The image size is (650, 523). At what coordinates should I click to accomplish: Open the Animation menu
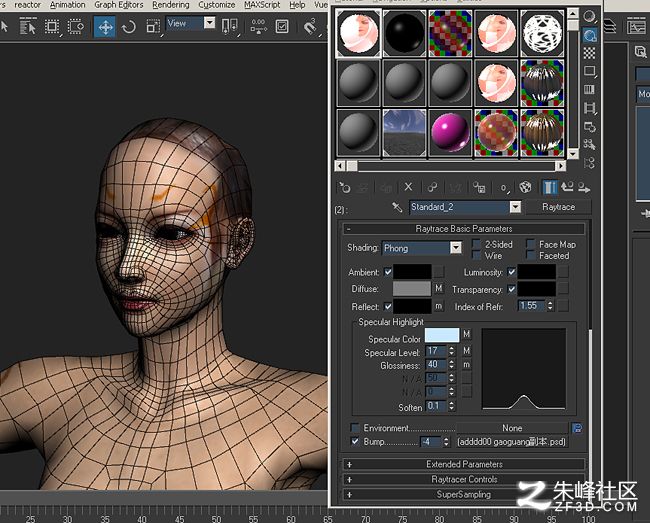pos(68,5)
